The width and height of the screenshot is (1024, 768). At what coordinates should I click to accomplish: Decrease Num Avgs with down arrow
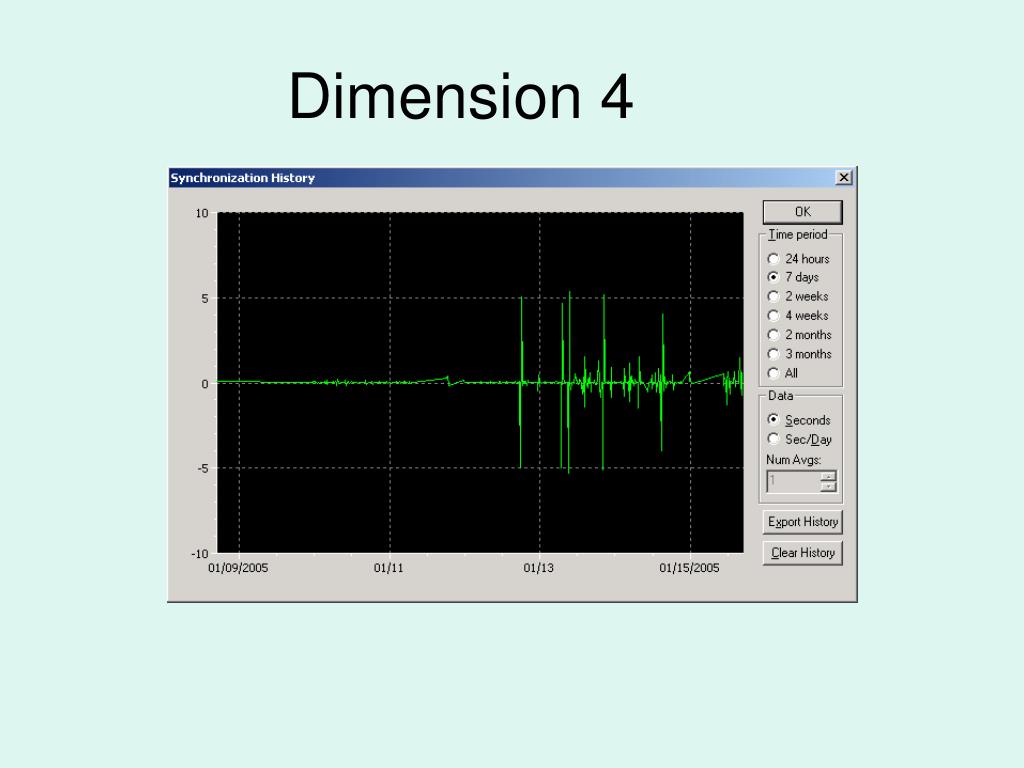pyautogui.click(x=828, y=487)
